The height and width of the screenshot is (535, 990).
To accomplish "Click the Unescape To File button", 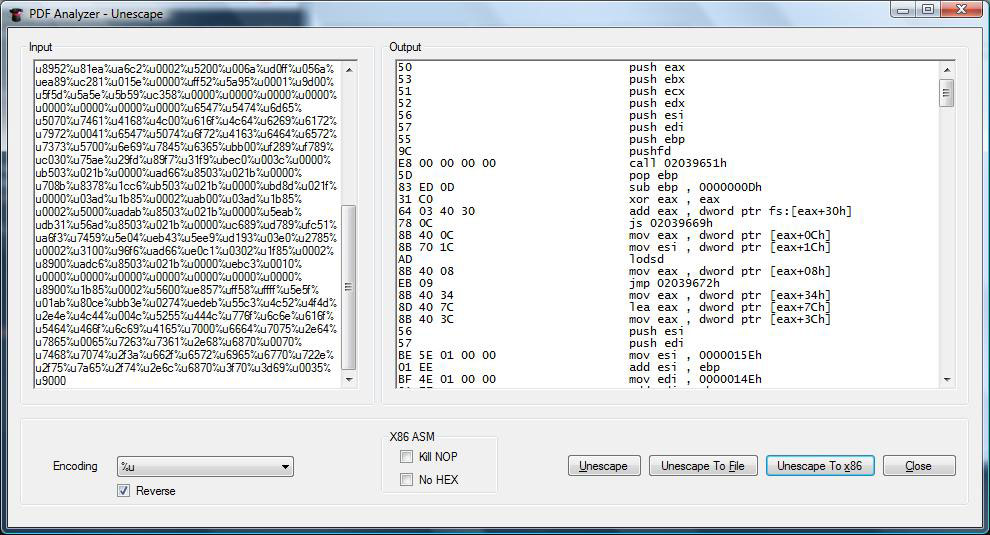I will 702,466.
